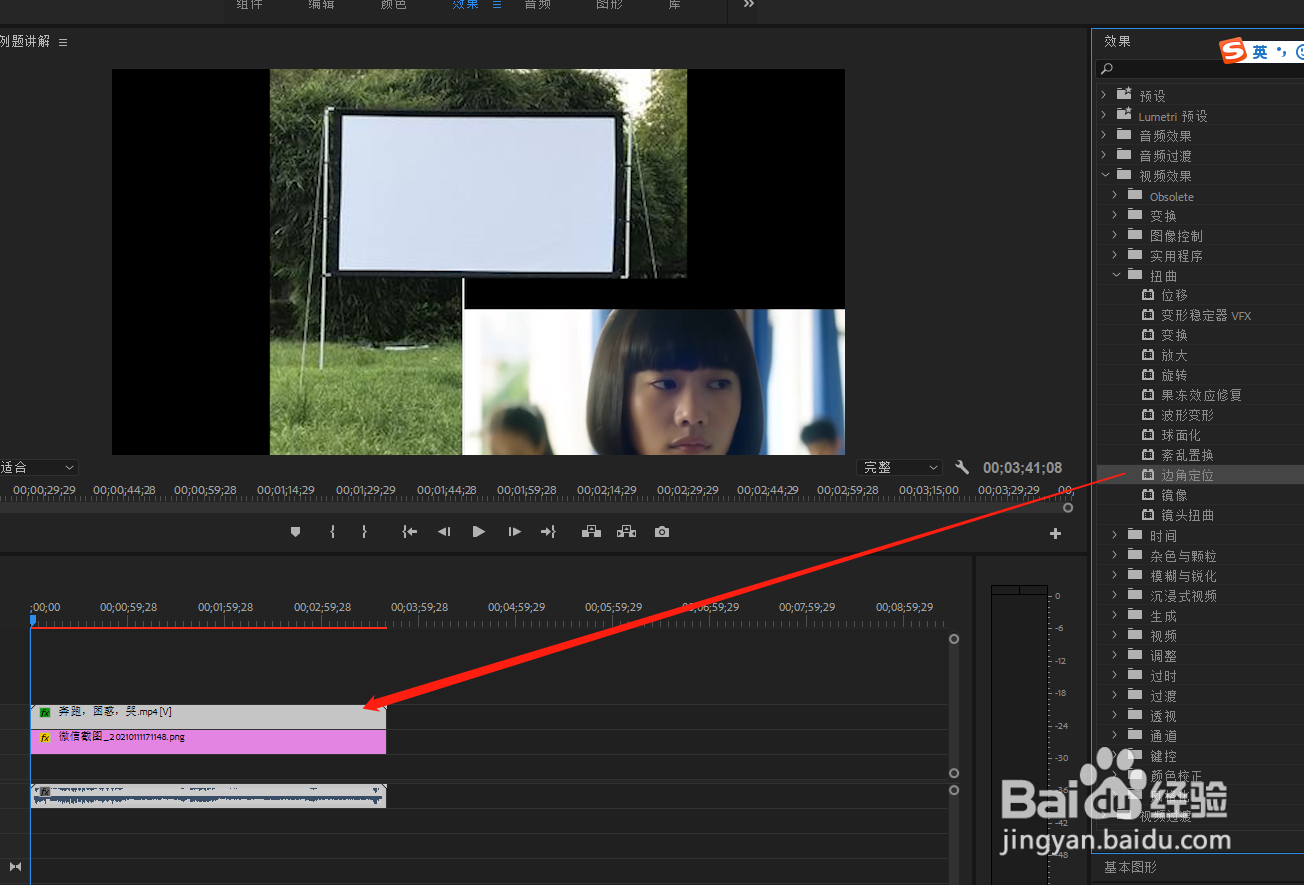Jump to the In point
This screenshot has width=1304, height=885.
409,532
